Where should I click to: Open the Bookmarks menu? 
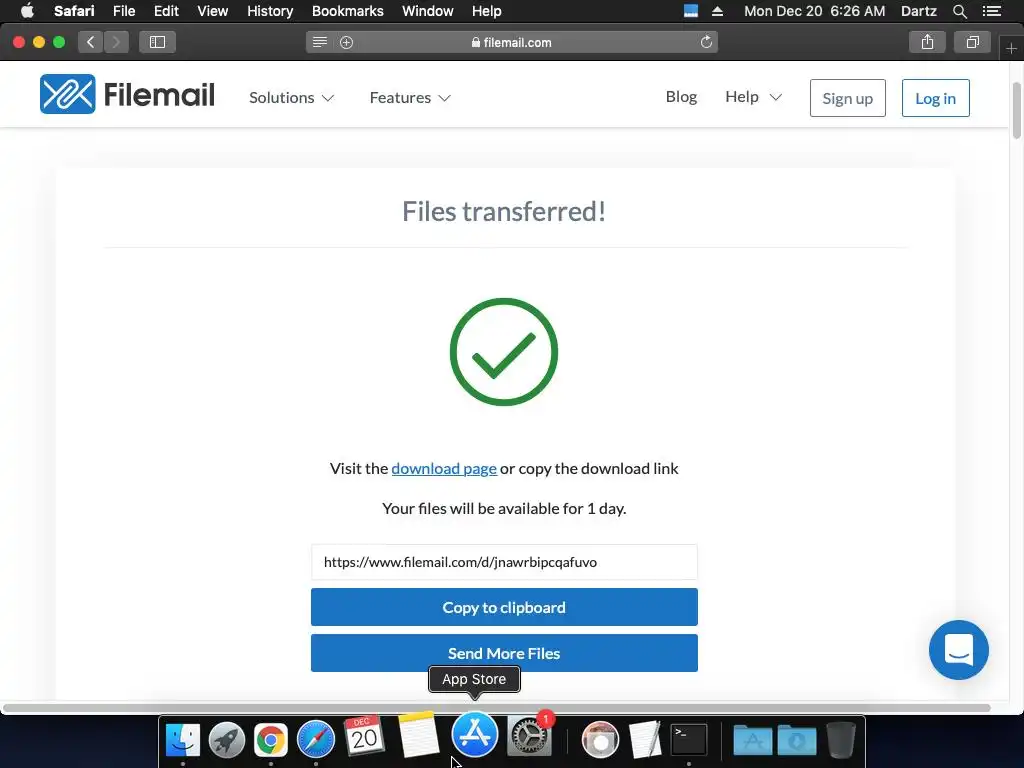point(347,11)
